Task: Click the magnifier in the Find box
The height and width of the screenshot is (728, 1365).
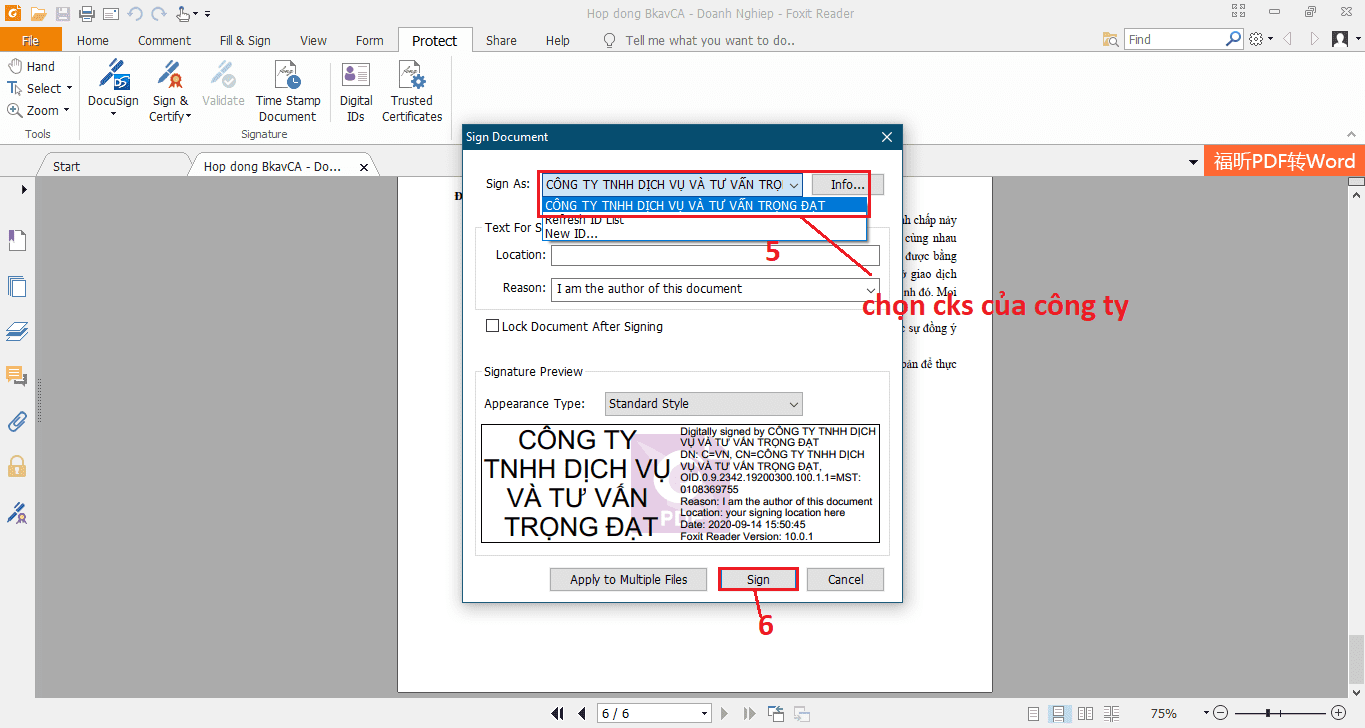Action: 1234,39
